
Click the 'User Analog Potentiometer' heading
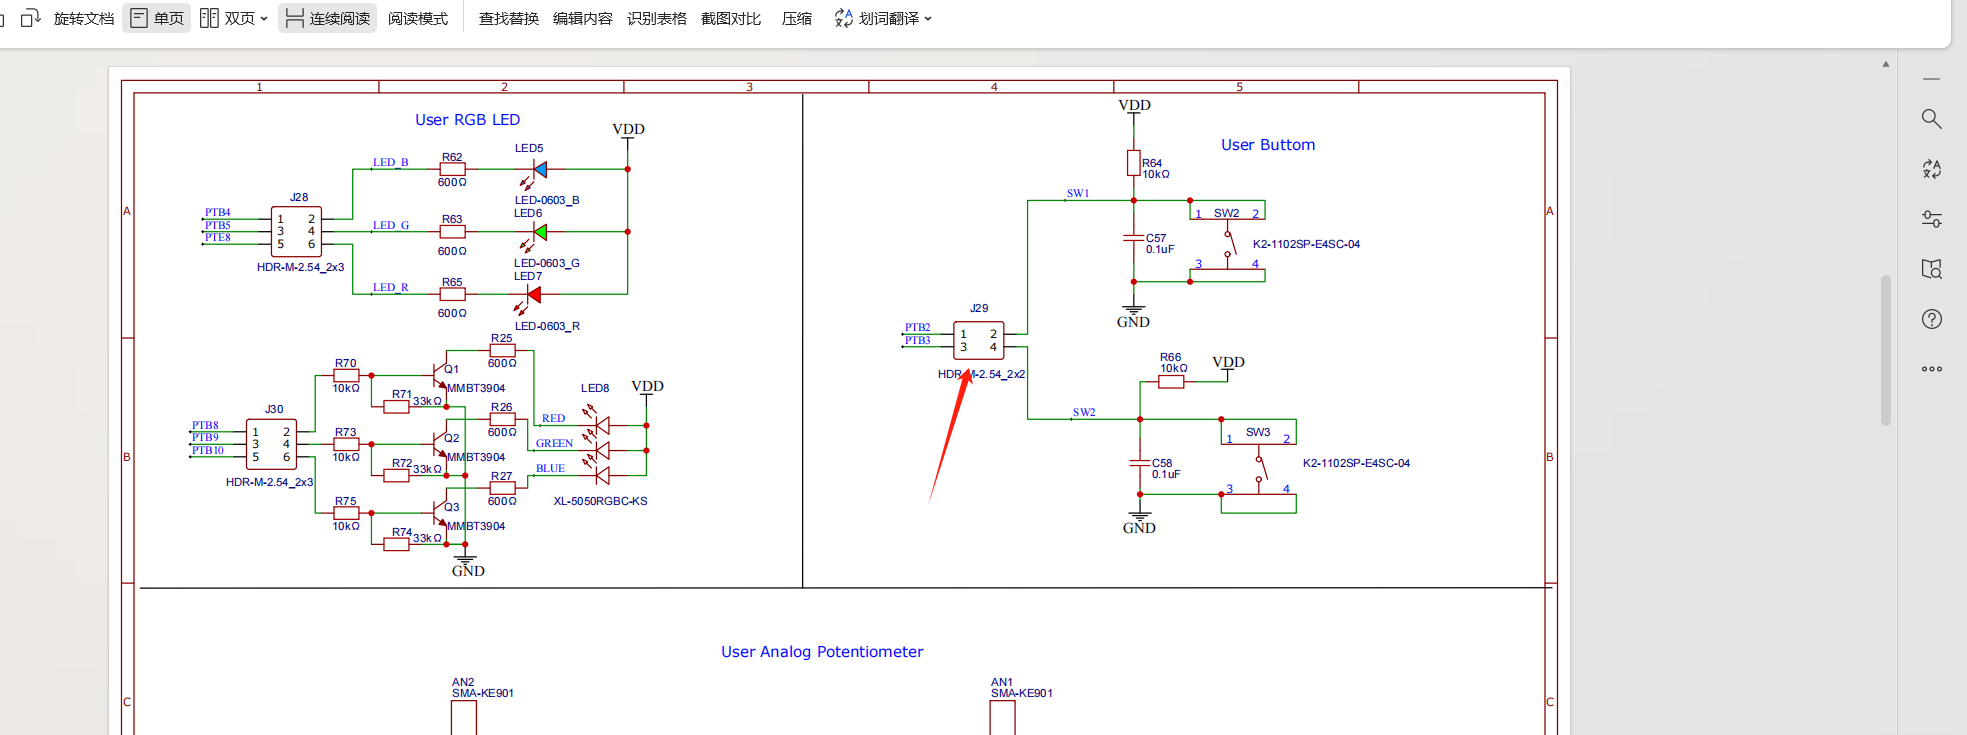click(822, 652)
